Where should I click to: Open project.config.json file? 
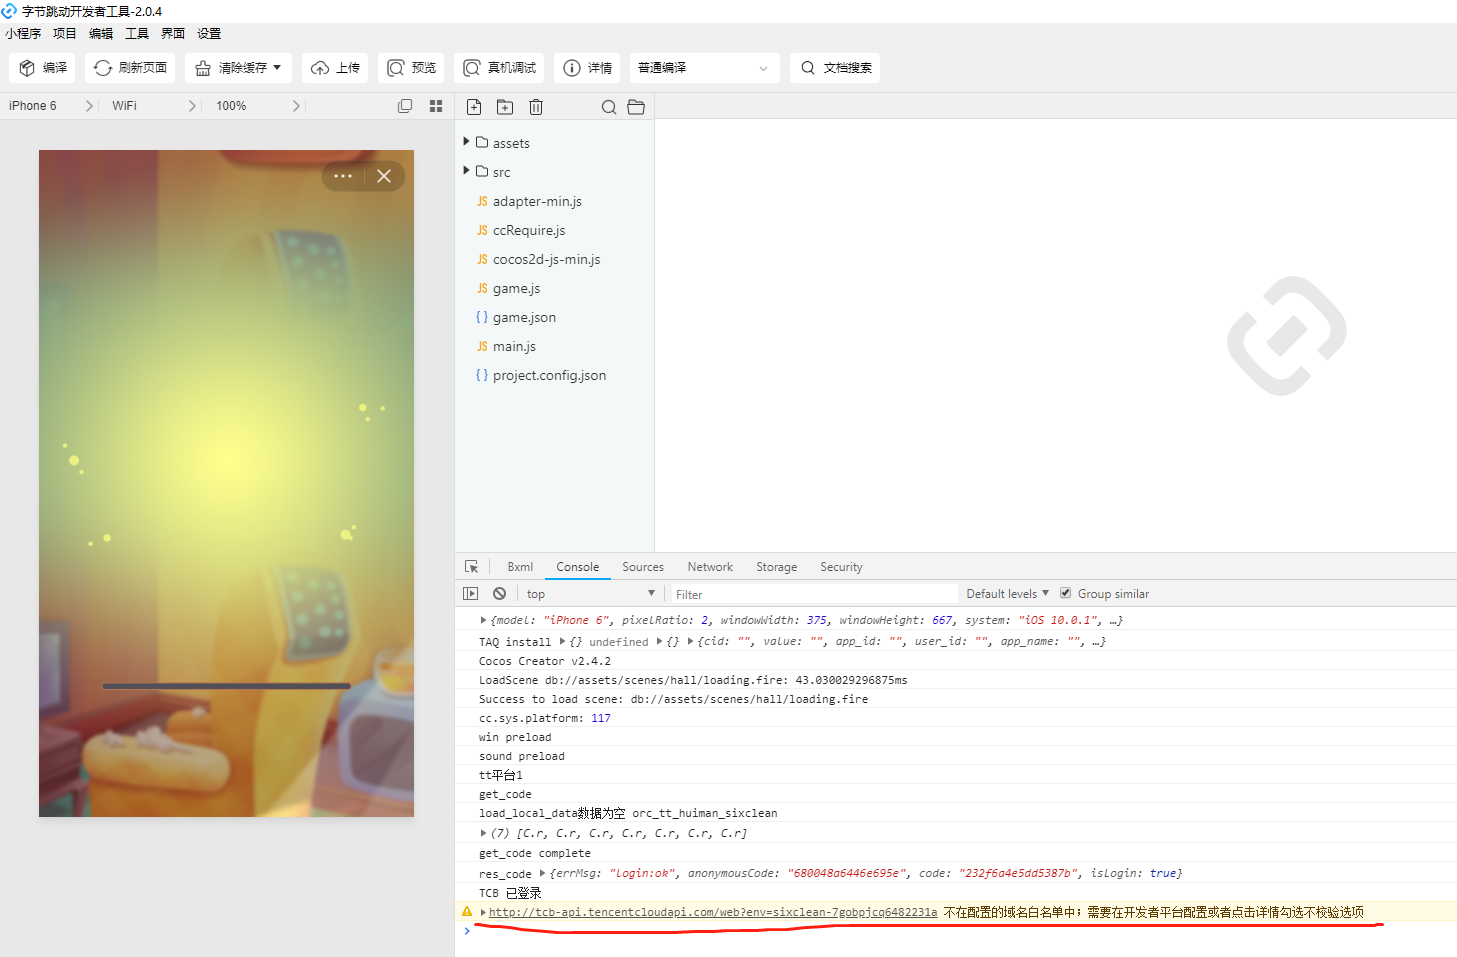click(x=549, y=375)
